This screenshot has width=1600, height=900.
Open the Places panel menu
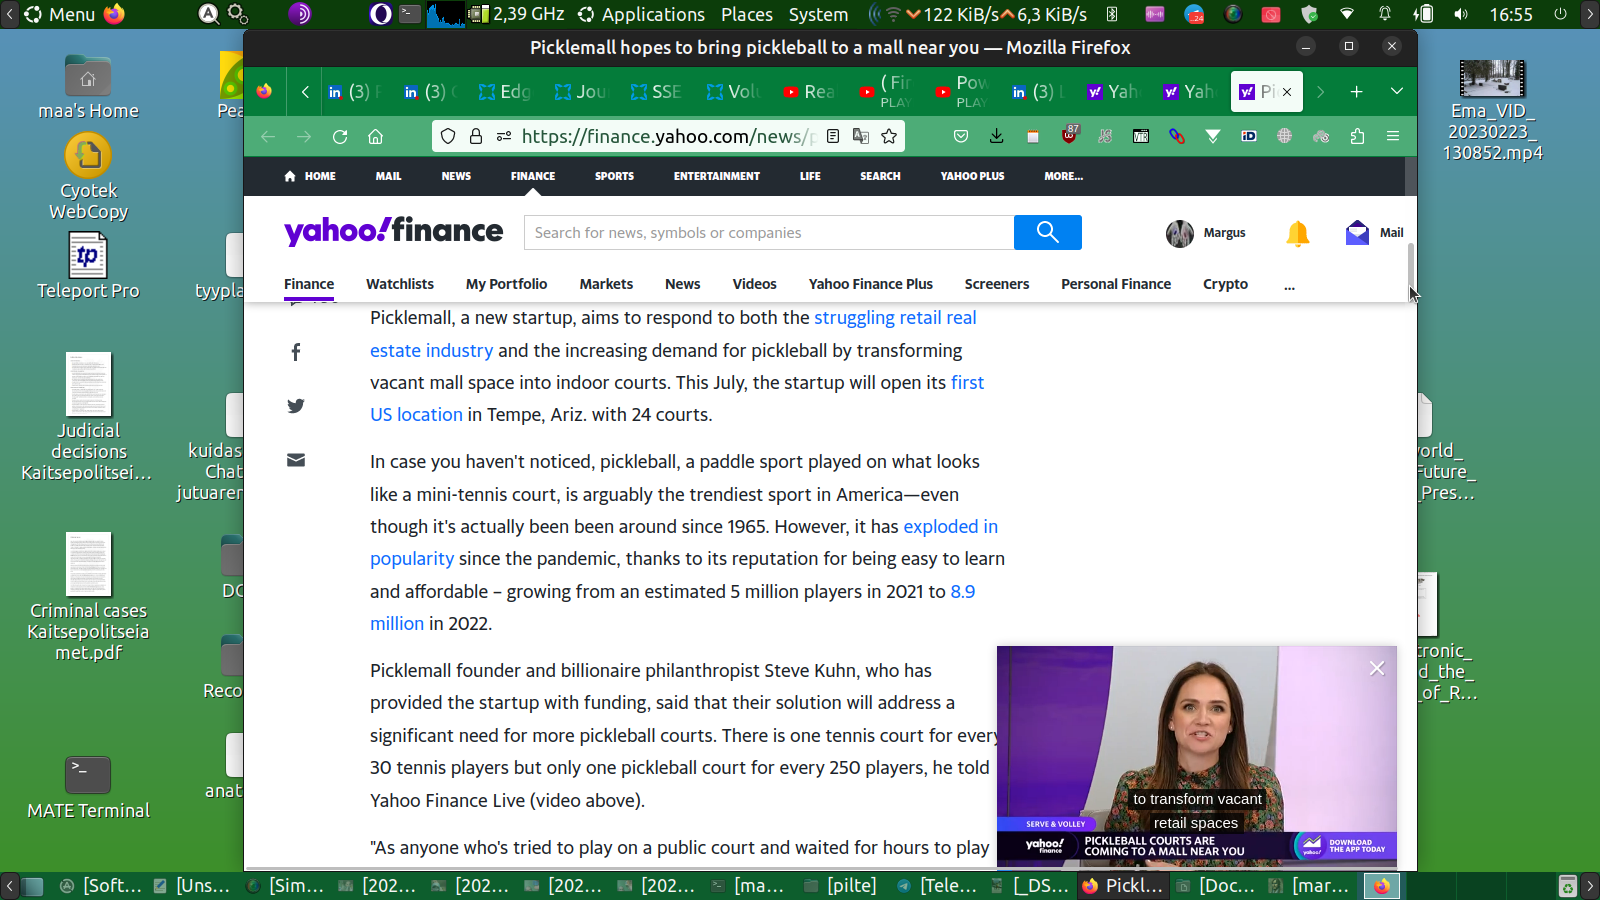point(747,14)
